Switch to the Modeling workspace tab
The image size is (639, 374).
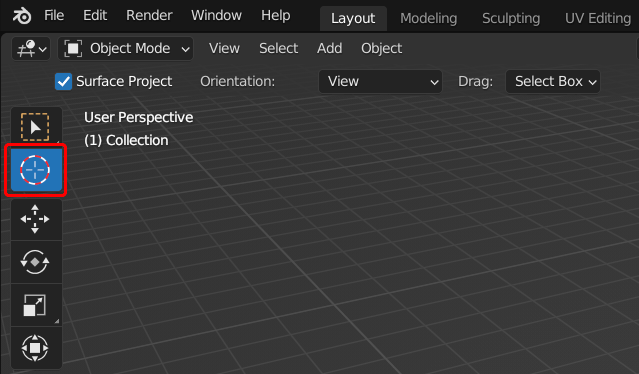click(428, 18)
